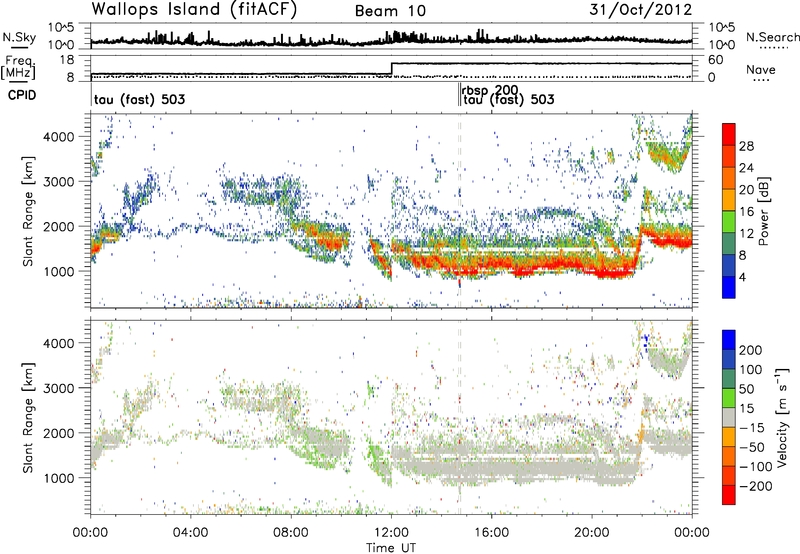800x554 pixels.
Task: Select '12' on the Power colorbar
Action: [x=746, y=234]
